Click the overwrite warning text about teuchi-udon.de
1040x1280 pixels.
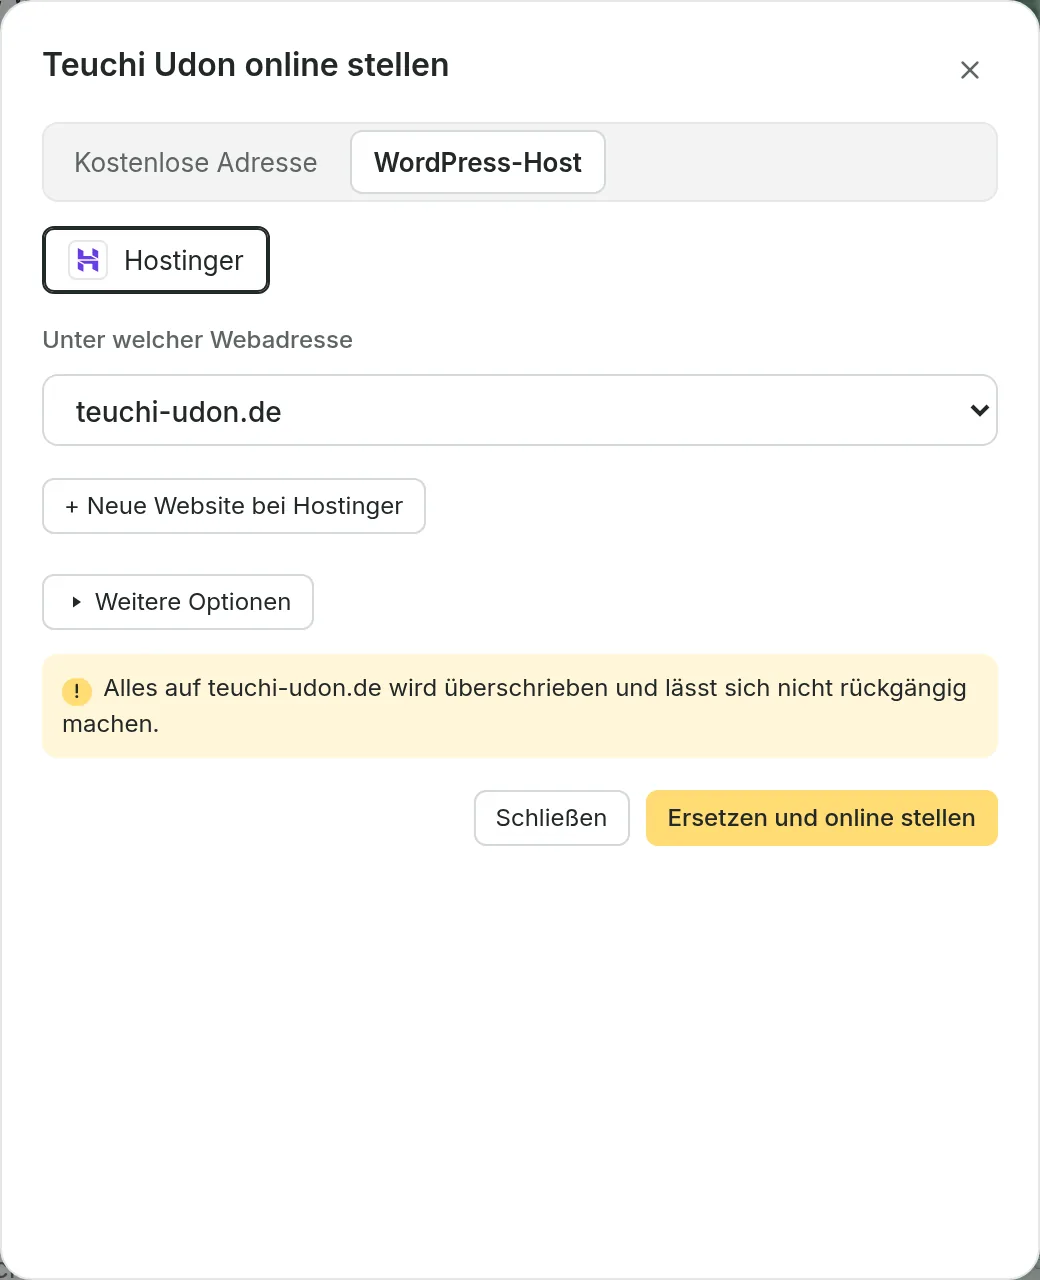(x=515, y=706)
